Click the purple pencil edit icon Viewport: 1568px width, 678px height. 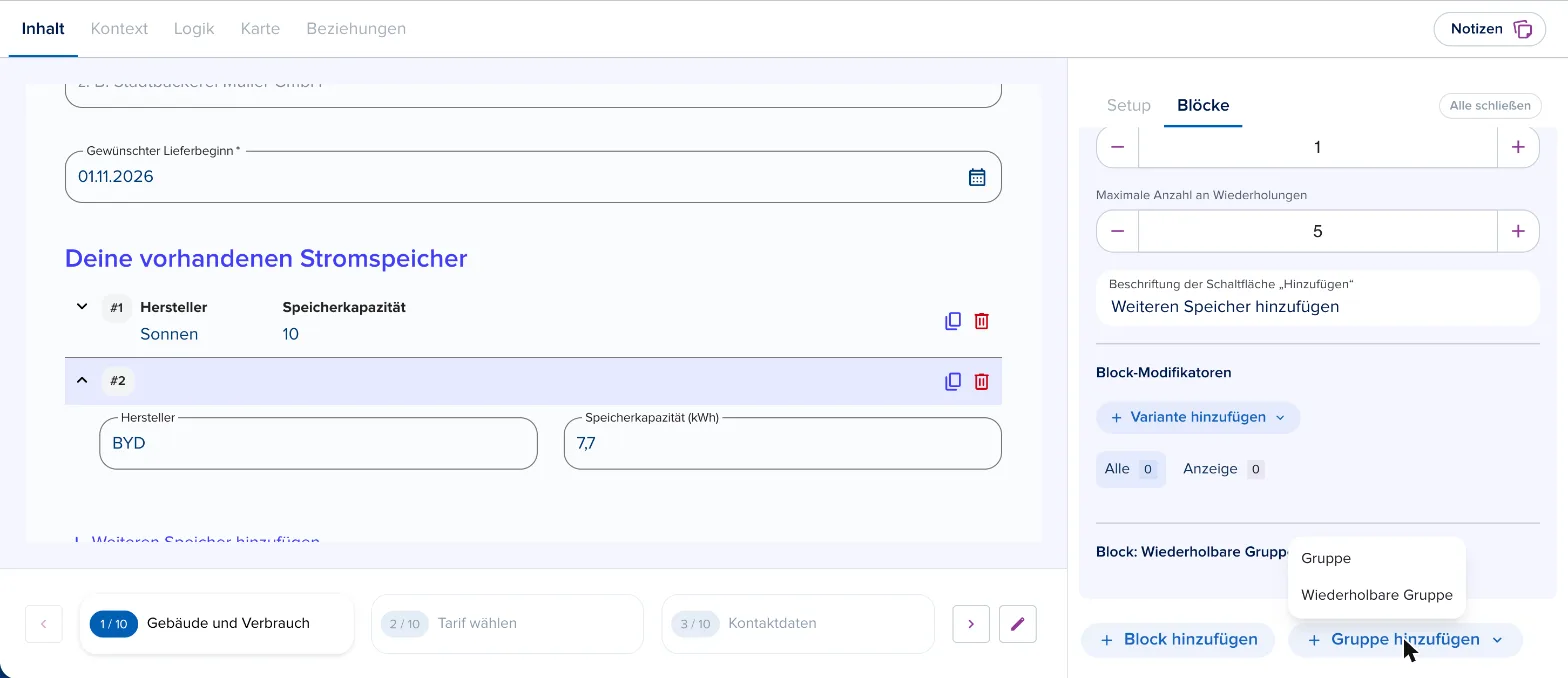click(1018, 624)
